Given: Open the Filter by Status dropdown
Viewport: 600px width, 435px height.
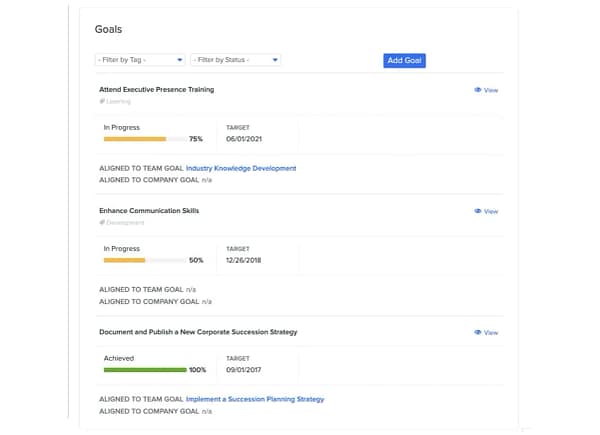Looking at the screenshot, I should click(x=235, y=60).
